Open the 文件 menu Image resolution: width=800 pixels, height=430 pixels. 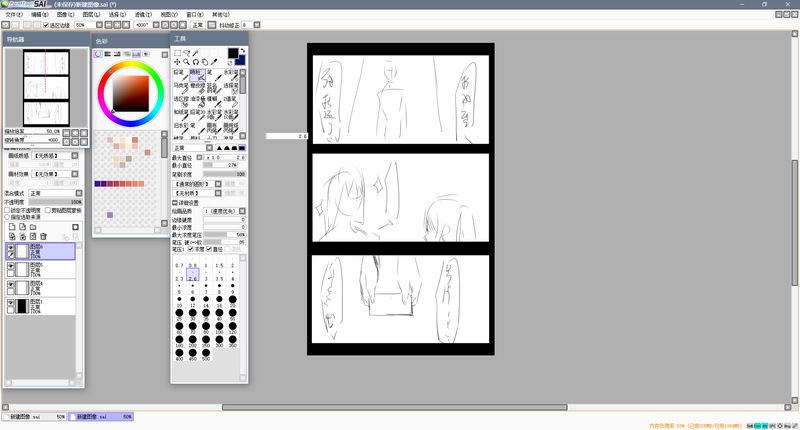(x=11, y=16)
